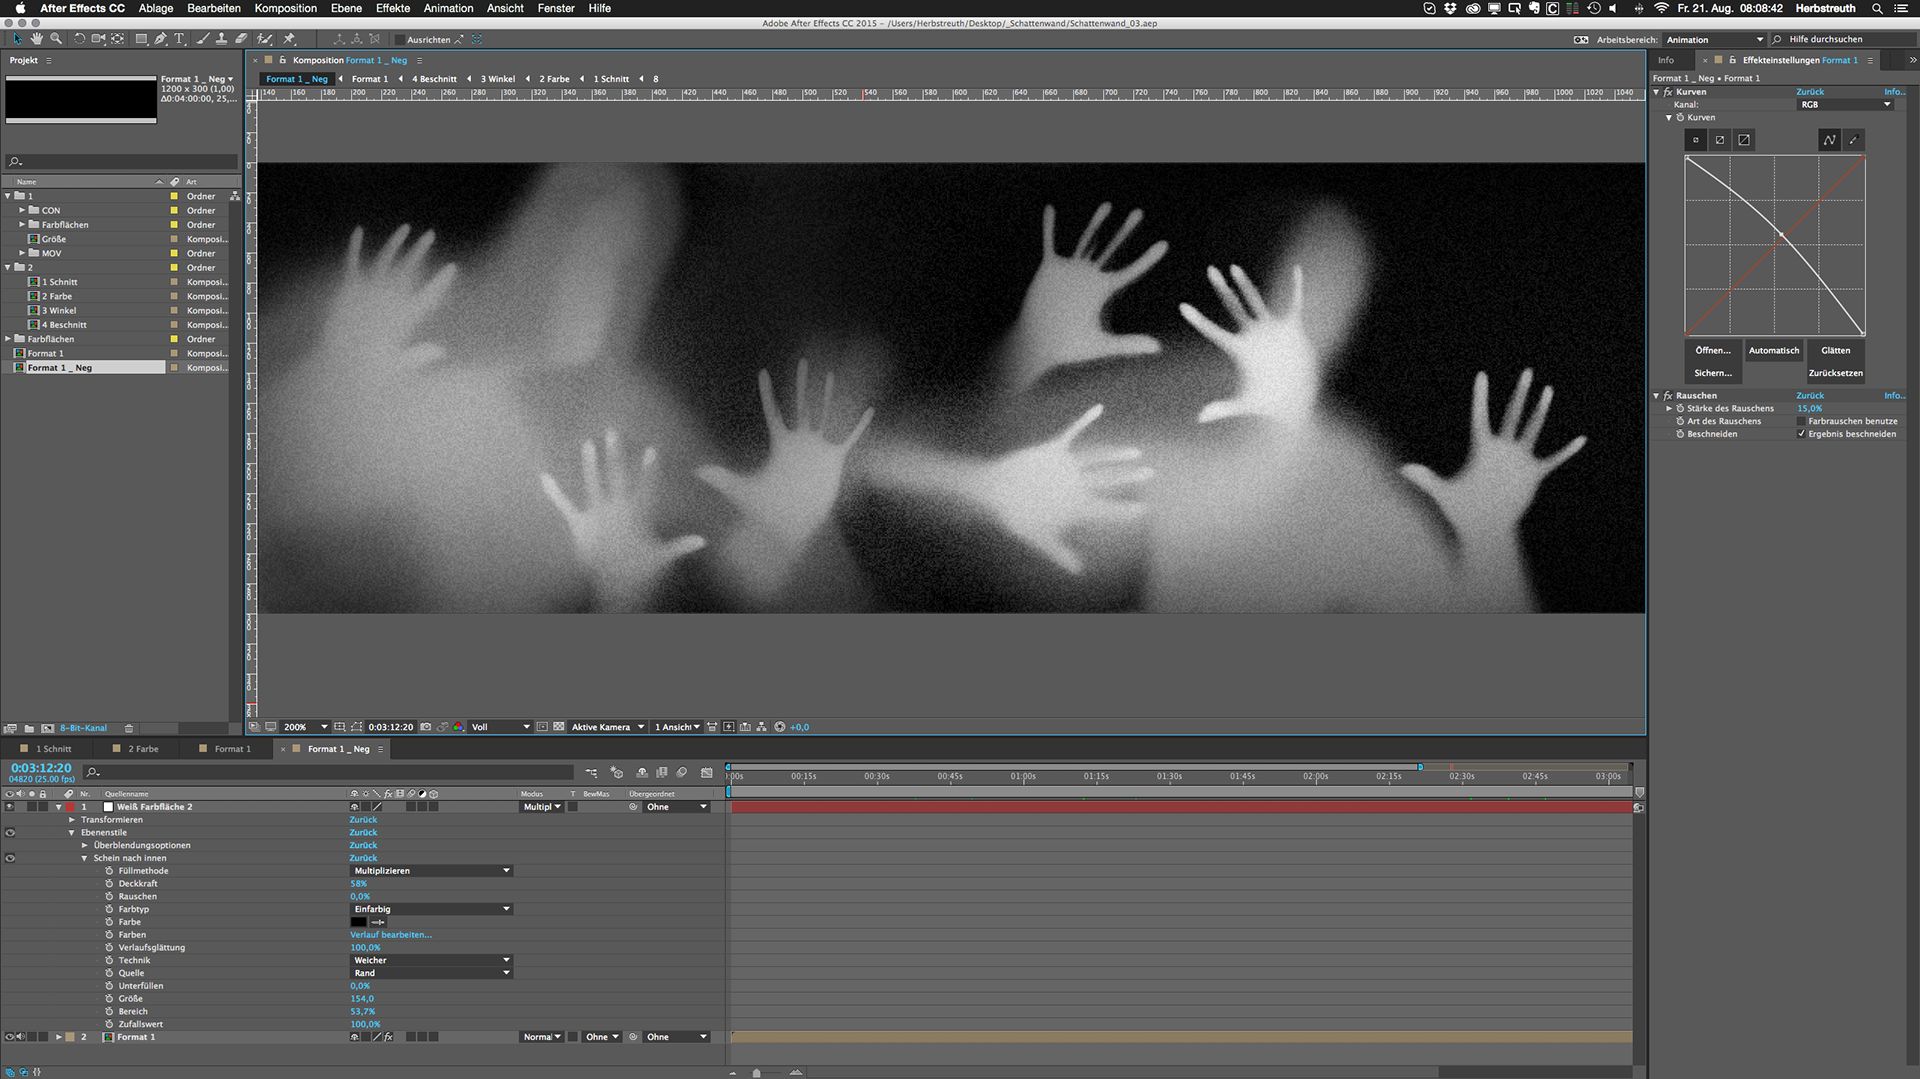
Task: Select the Eraser tool
Action: [x=241, y=39]
